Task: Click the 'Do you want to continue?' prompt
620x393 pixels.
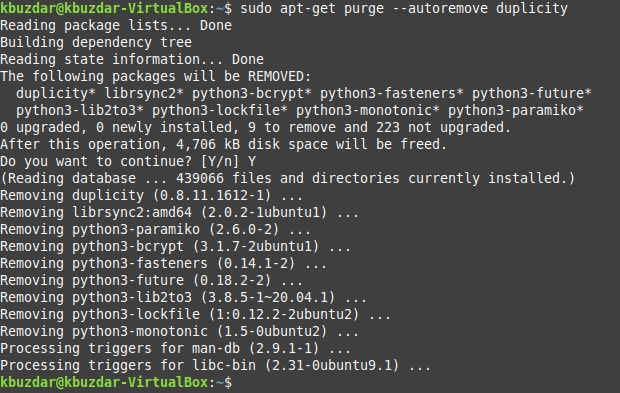Action: (128, 161)
